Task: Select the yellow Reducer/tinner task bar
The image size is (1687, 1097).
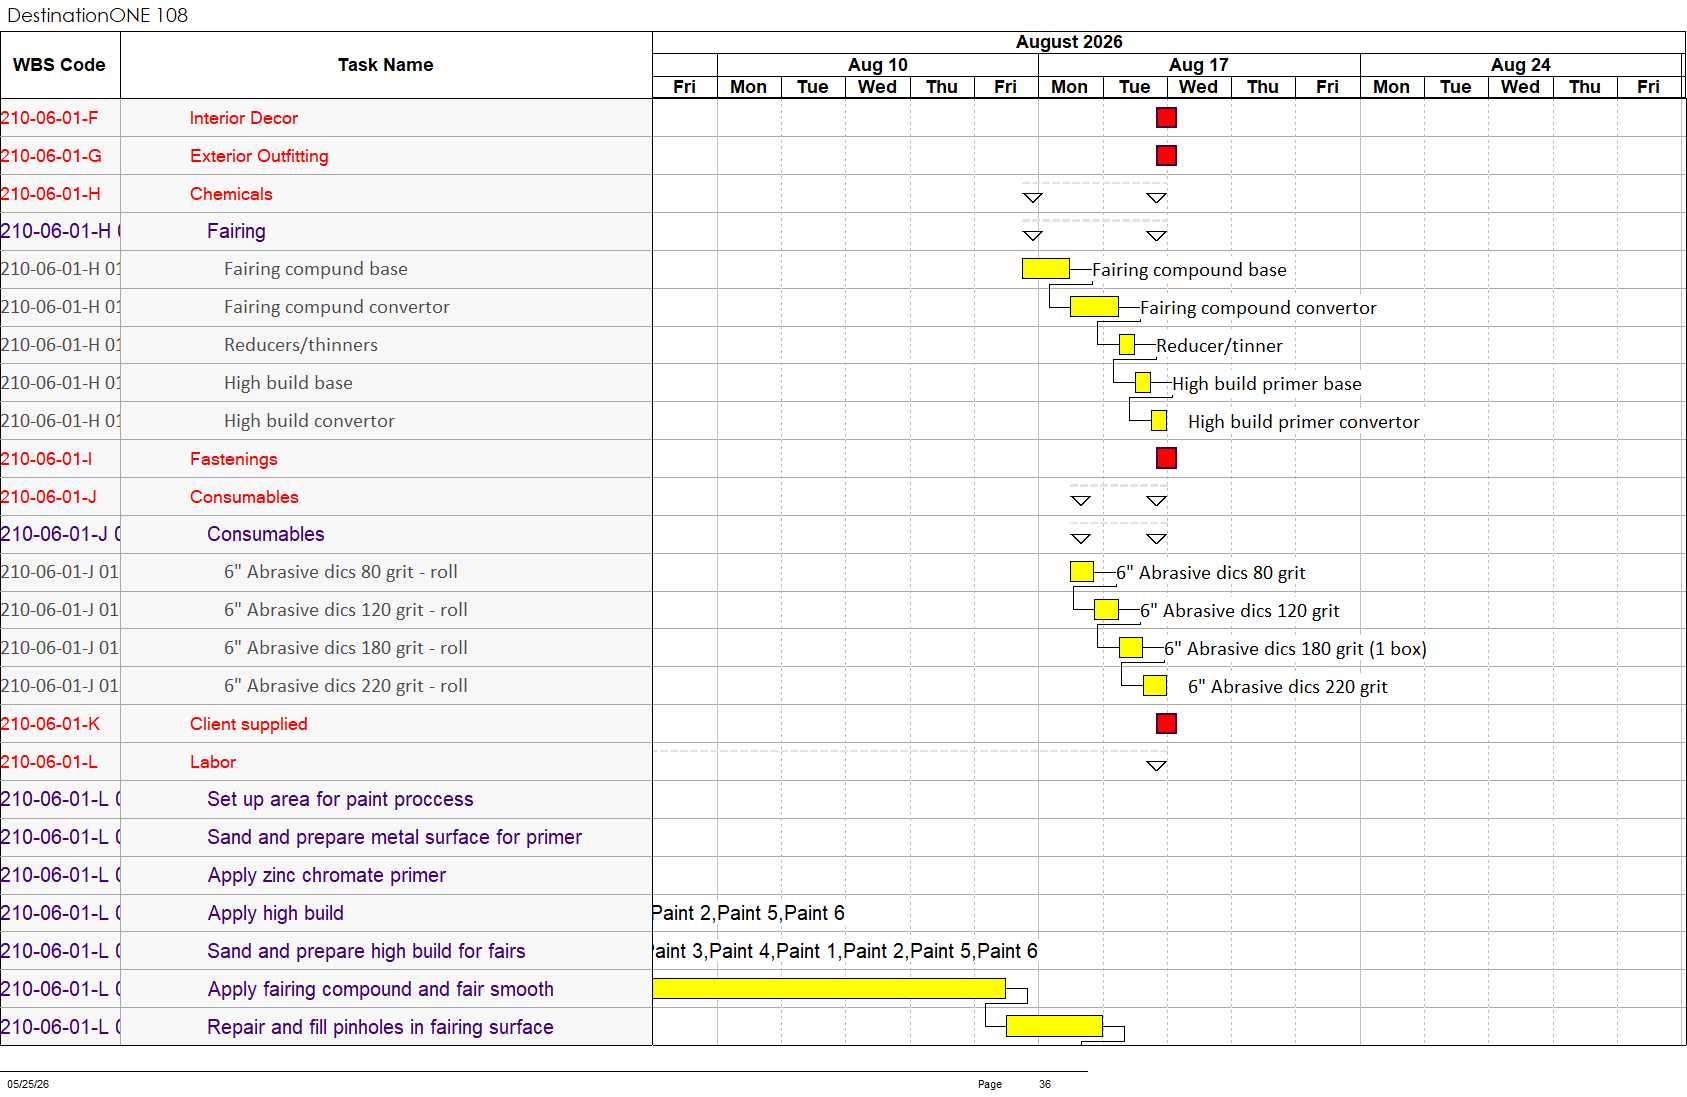Action: point(1127,345)
